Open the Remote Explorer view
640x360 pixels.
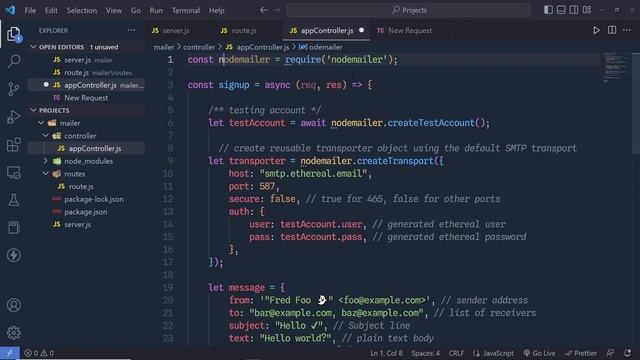click(x=13, y=173)
